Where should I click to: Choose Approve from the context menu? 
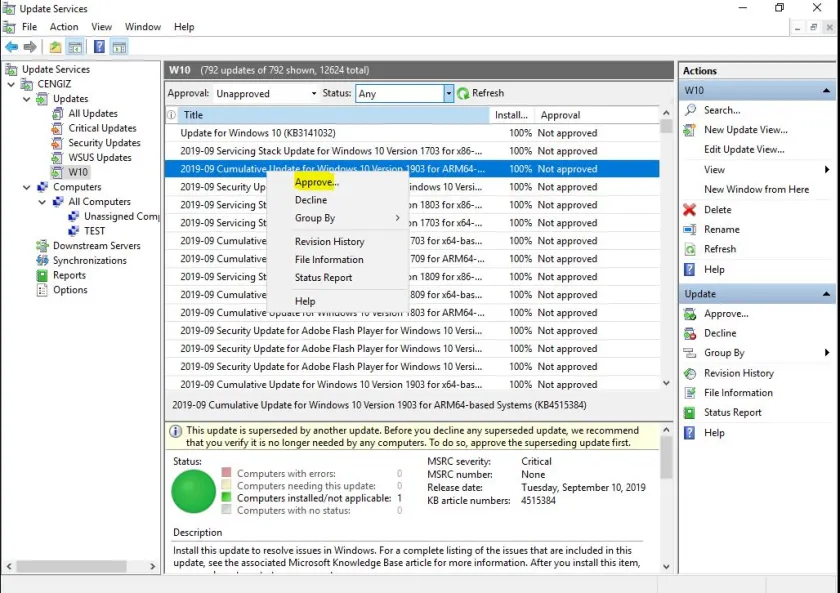(316, 182)
